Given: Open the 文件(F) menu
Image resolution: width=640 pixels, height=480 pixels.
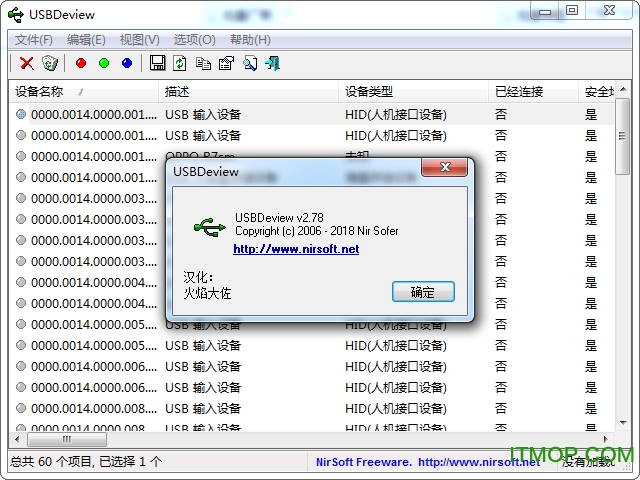Looking at the screenshot, I should click(x=34, y=40).
